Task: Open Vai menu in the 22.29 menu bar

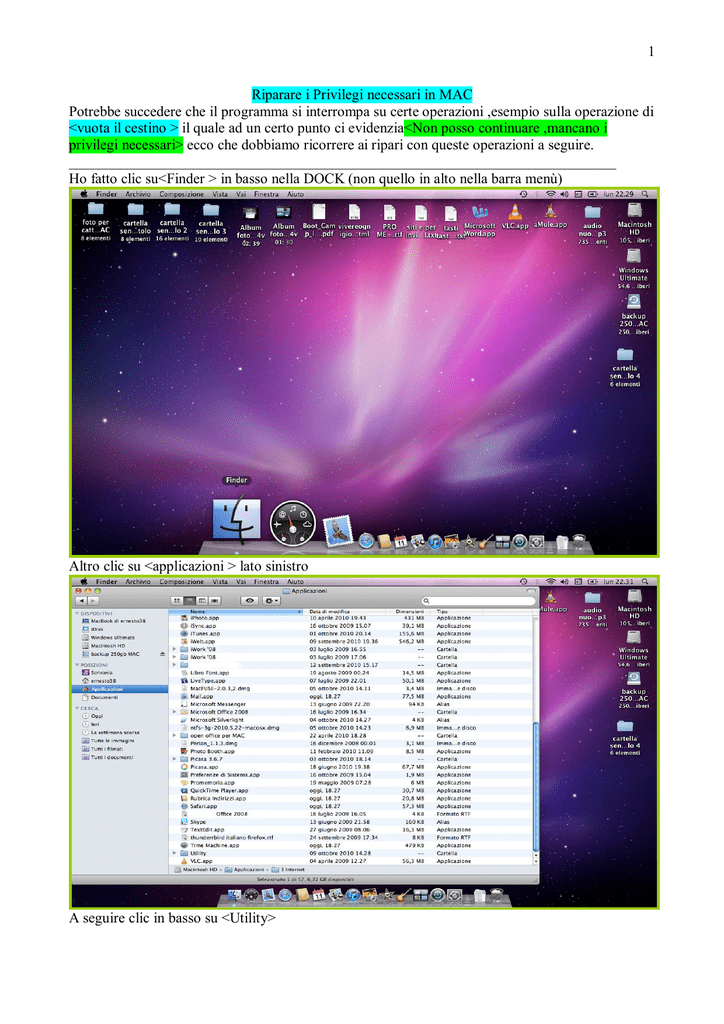Action: [241, 194]
